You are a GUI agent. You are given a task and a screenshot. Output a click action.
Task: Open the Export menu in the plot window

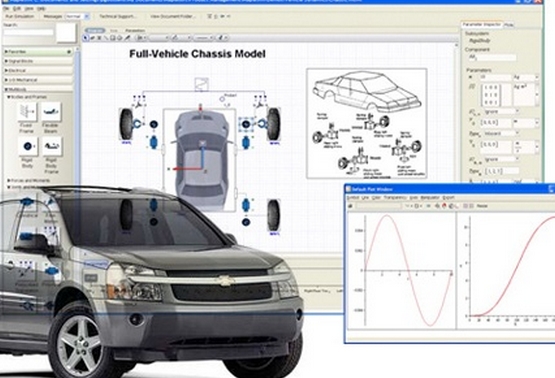pyautogui.click(x=448, y=197)
